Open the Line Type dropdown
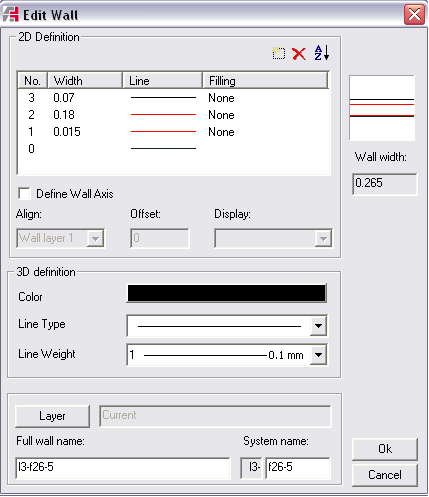This screenshot has width=429, height=497. (x=318, y=325)
